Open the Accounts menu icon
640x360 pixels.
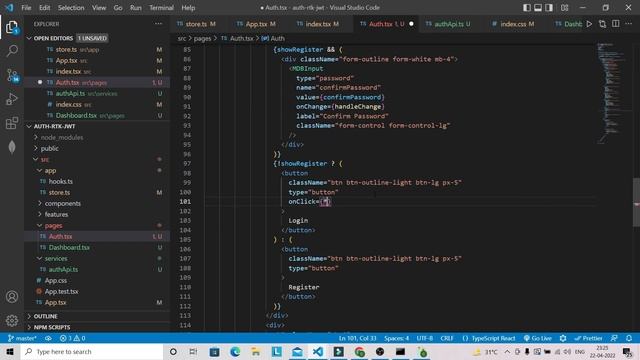(12, 297)
